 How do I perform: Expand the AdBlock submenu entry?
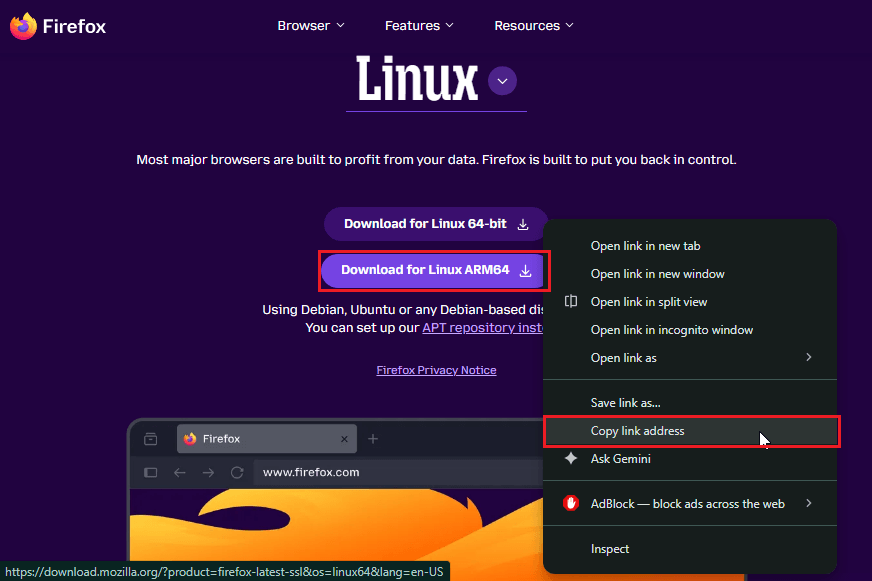690,504
